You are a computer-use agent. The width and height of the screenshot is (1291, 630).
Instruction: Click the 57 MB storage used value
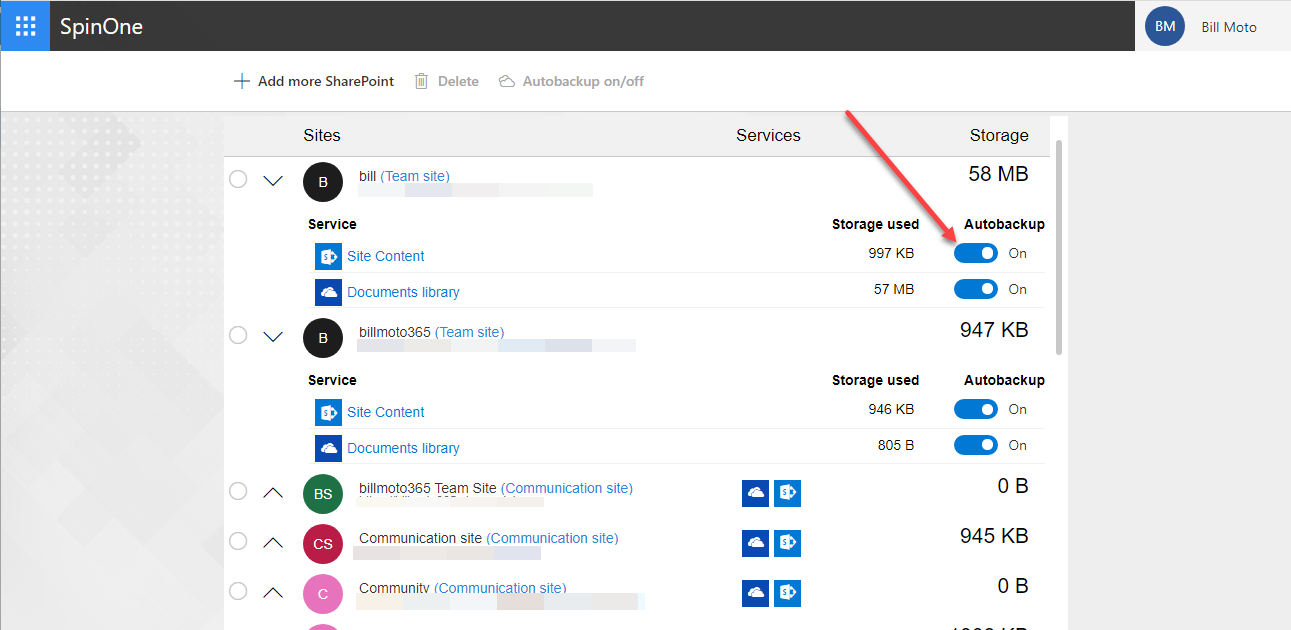[894, 289]
